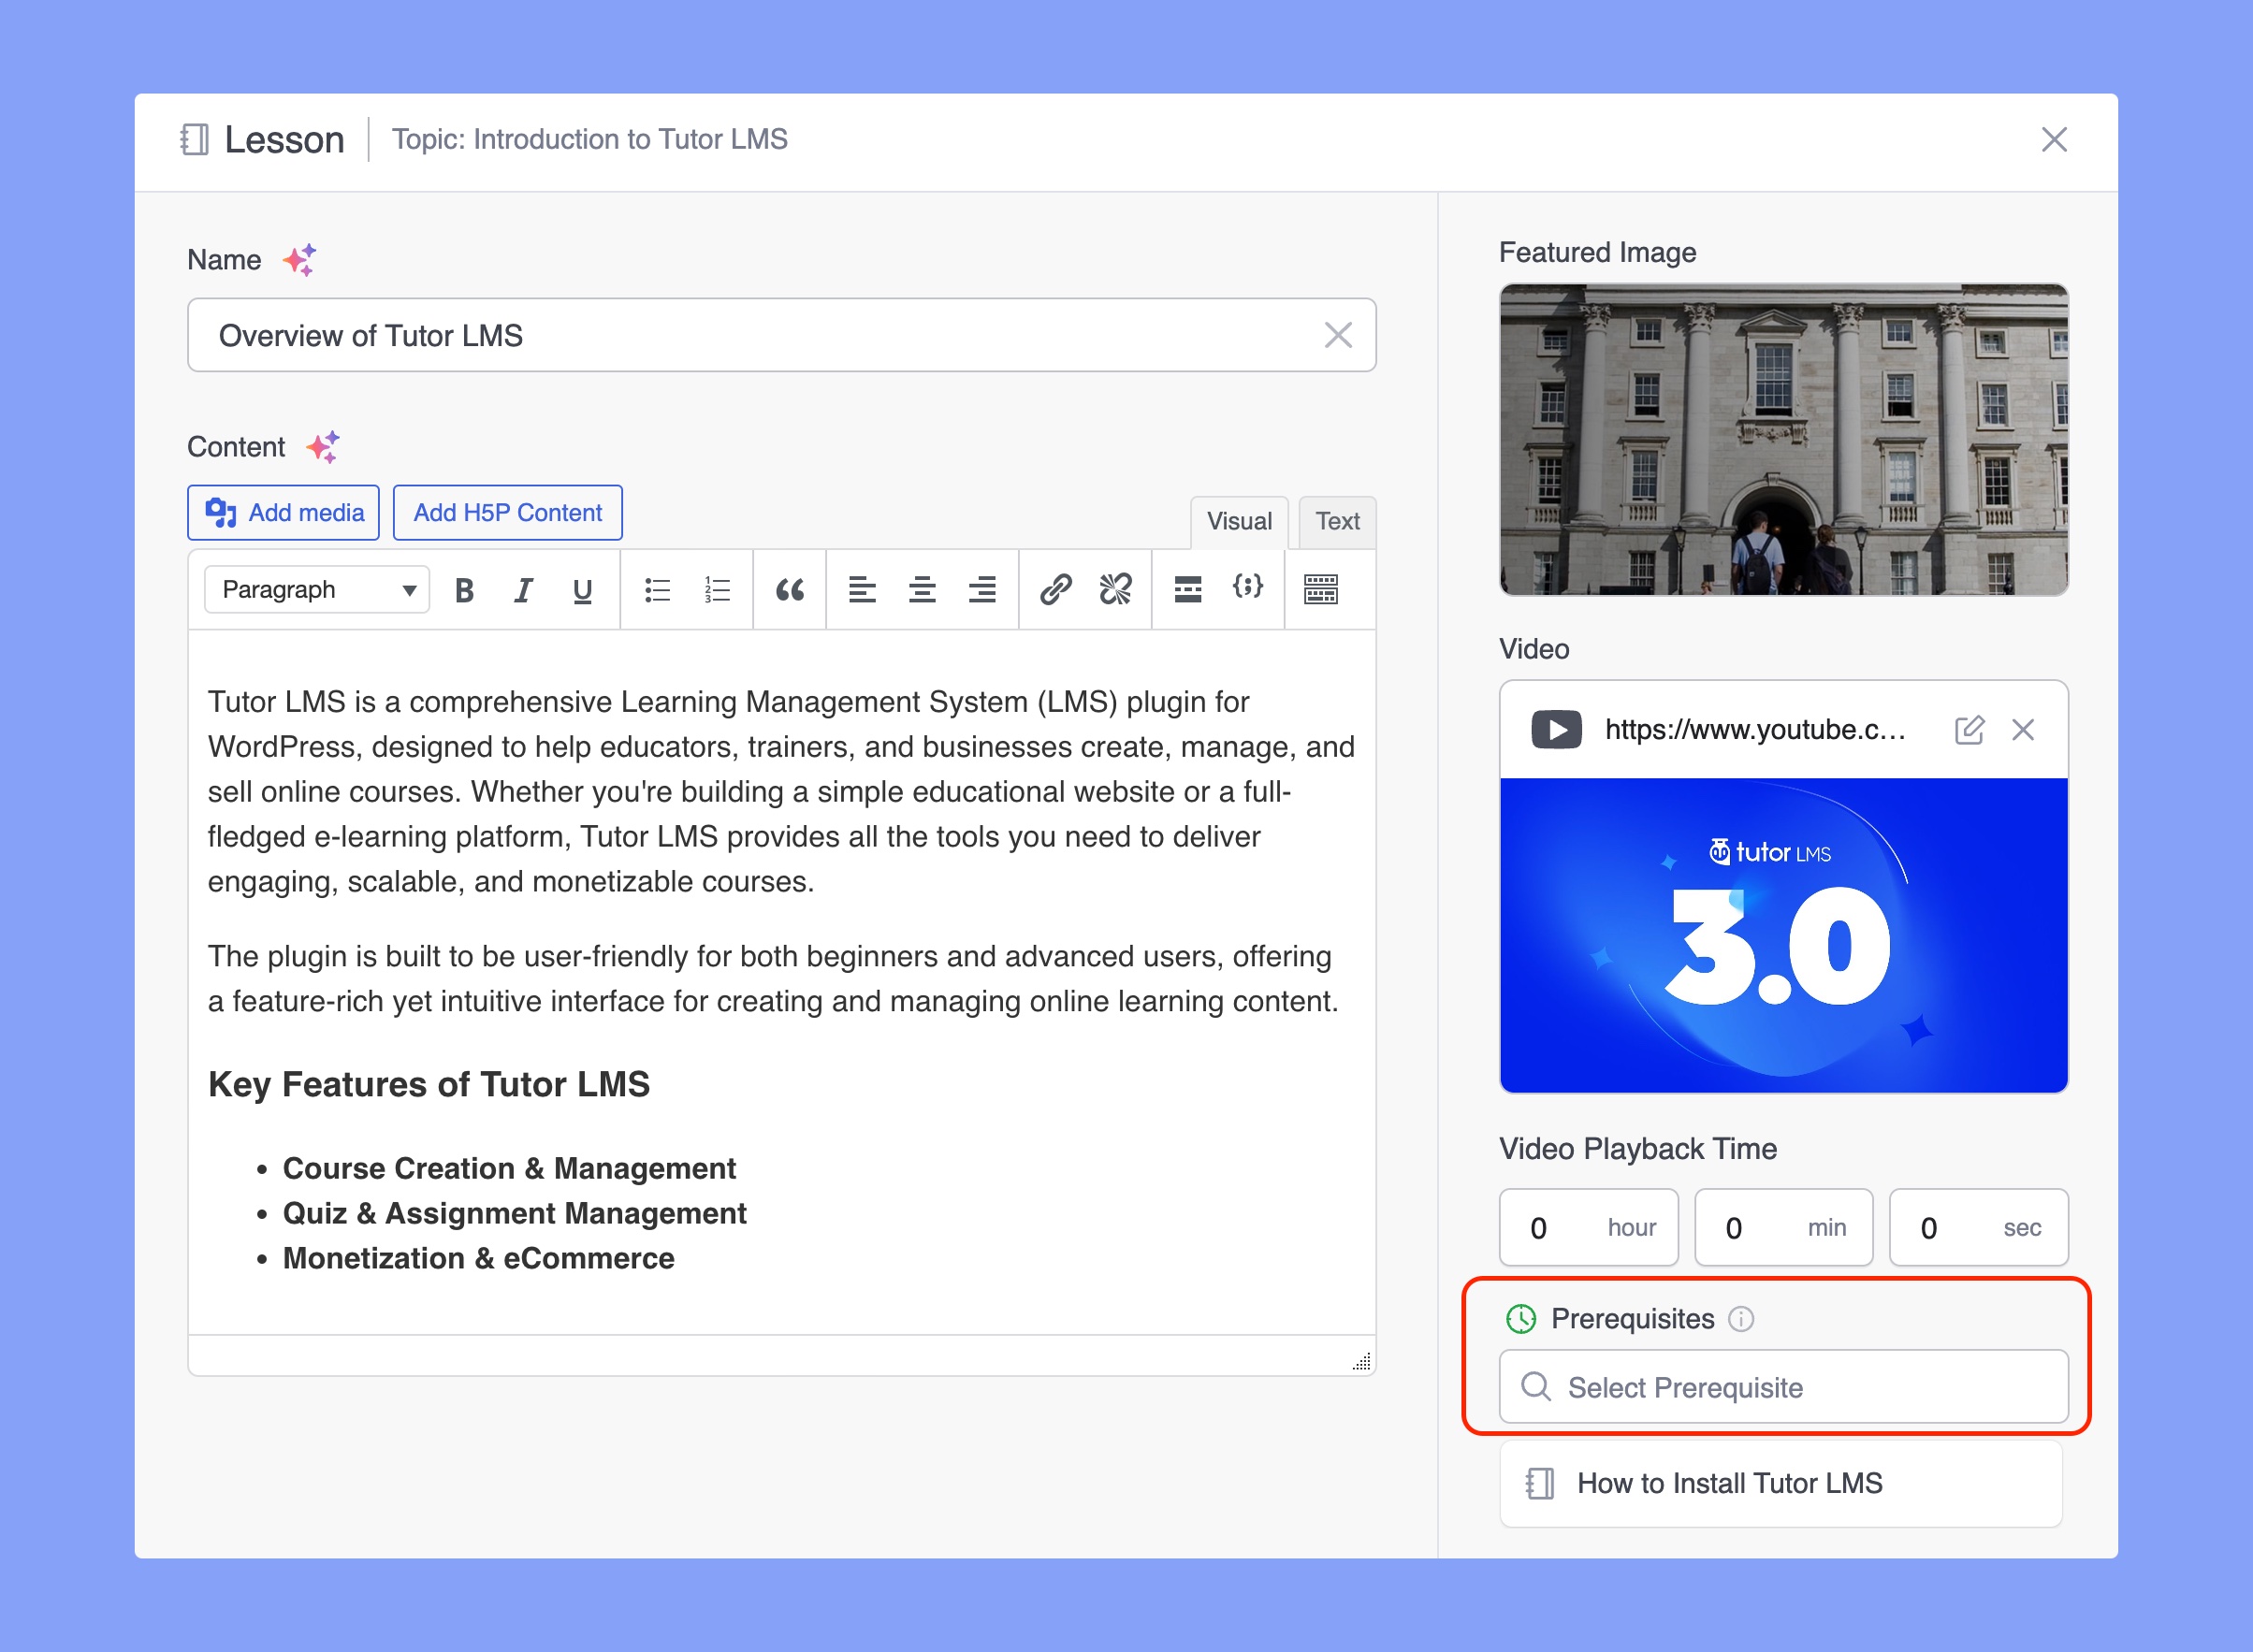The image size is (2253, 1652).
Task: Switch to the Text editor tab
Action: (x=1337, y=521)
